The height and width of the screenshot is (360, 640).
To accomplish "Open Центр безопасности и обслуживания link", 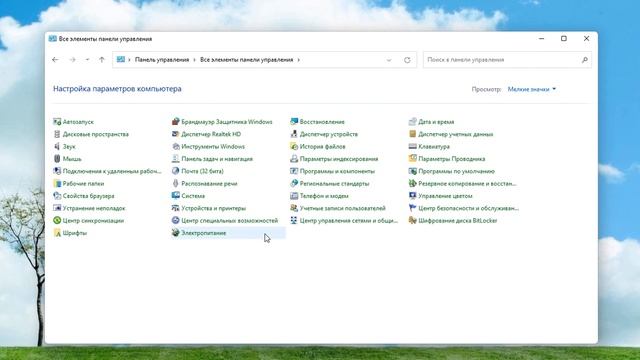I will coord(469,208).
